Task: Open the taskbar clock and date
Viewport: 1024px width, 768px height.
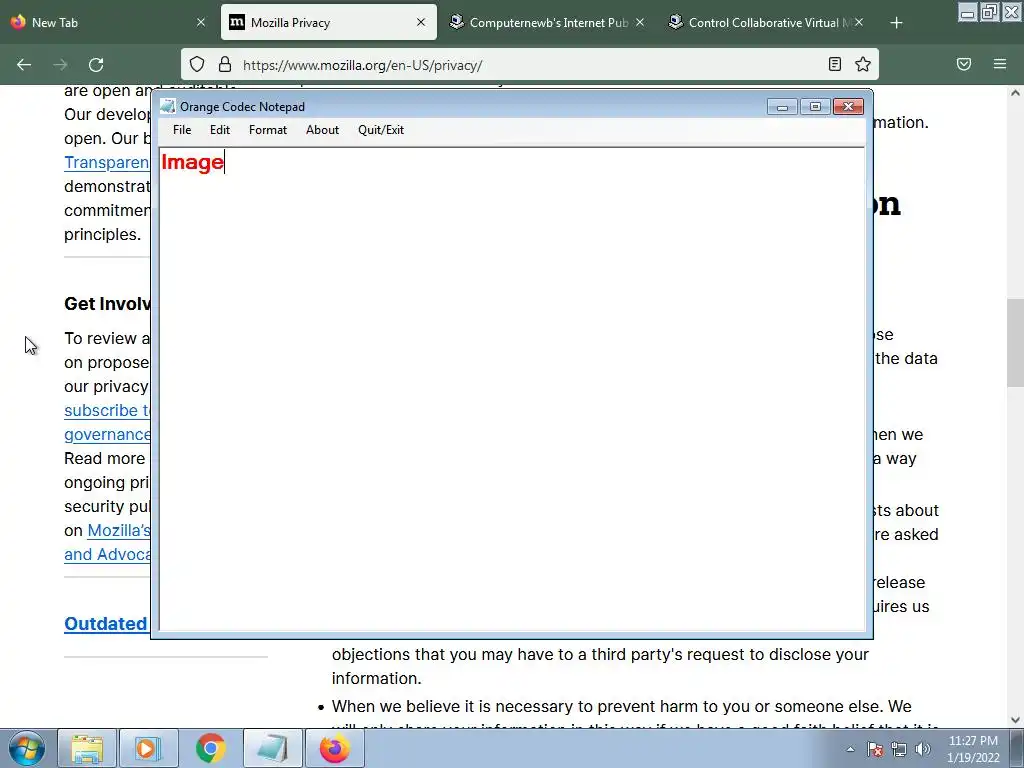Action: (973, 749)
